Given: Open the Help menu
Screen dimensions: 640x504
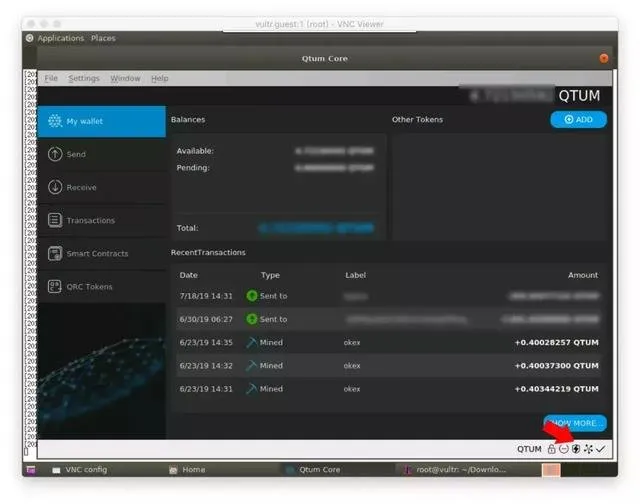Looking at the screenshot, I should pyautogui.click(x=160, y=78).
